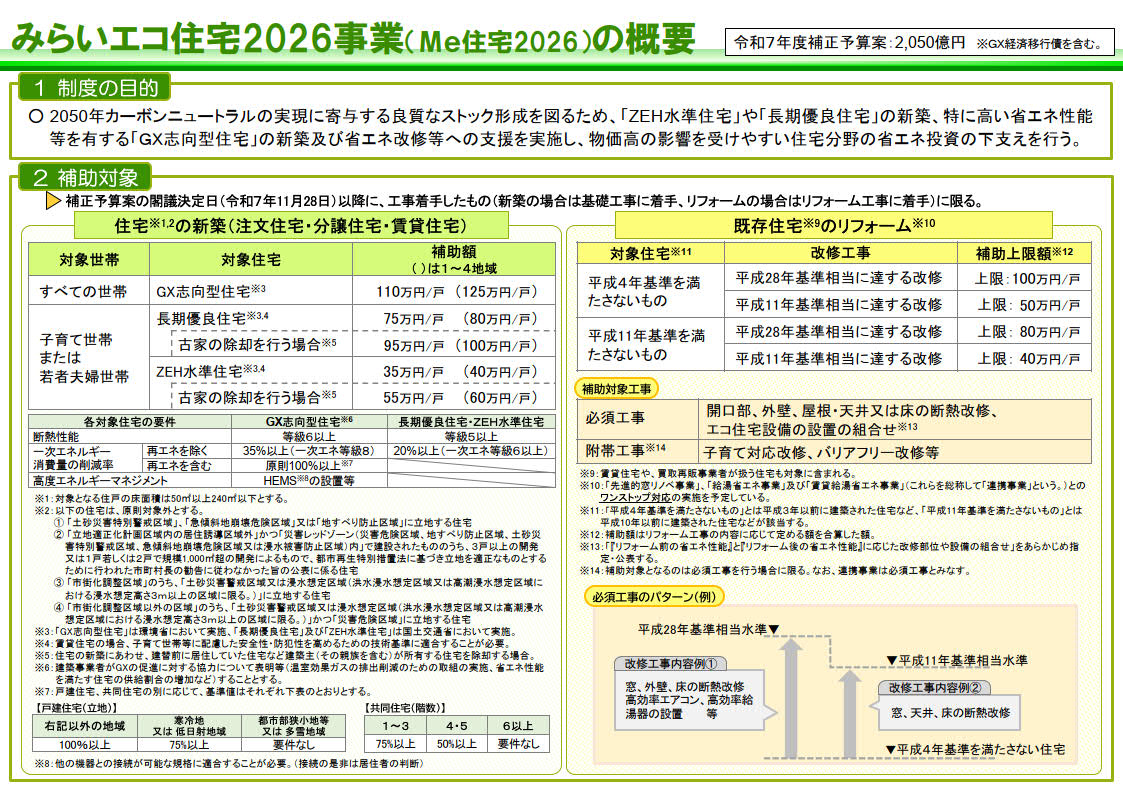Select the 必須工事 row label
This screenshot has height=794, width=1123.
click(618, 420)
